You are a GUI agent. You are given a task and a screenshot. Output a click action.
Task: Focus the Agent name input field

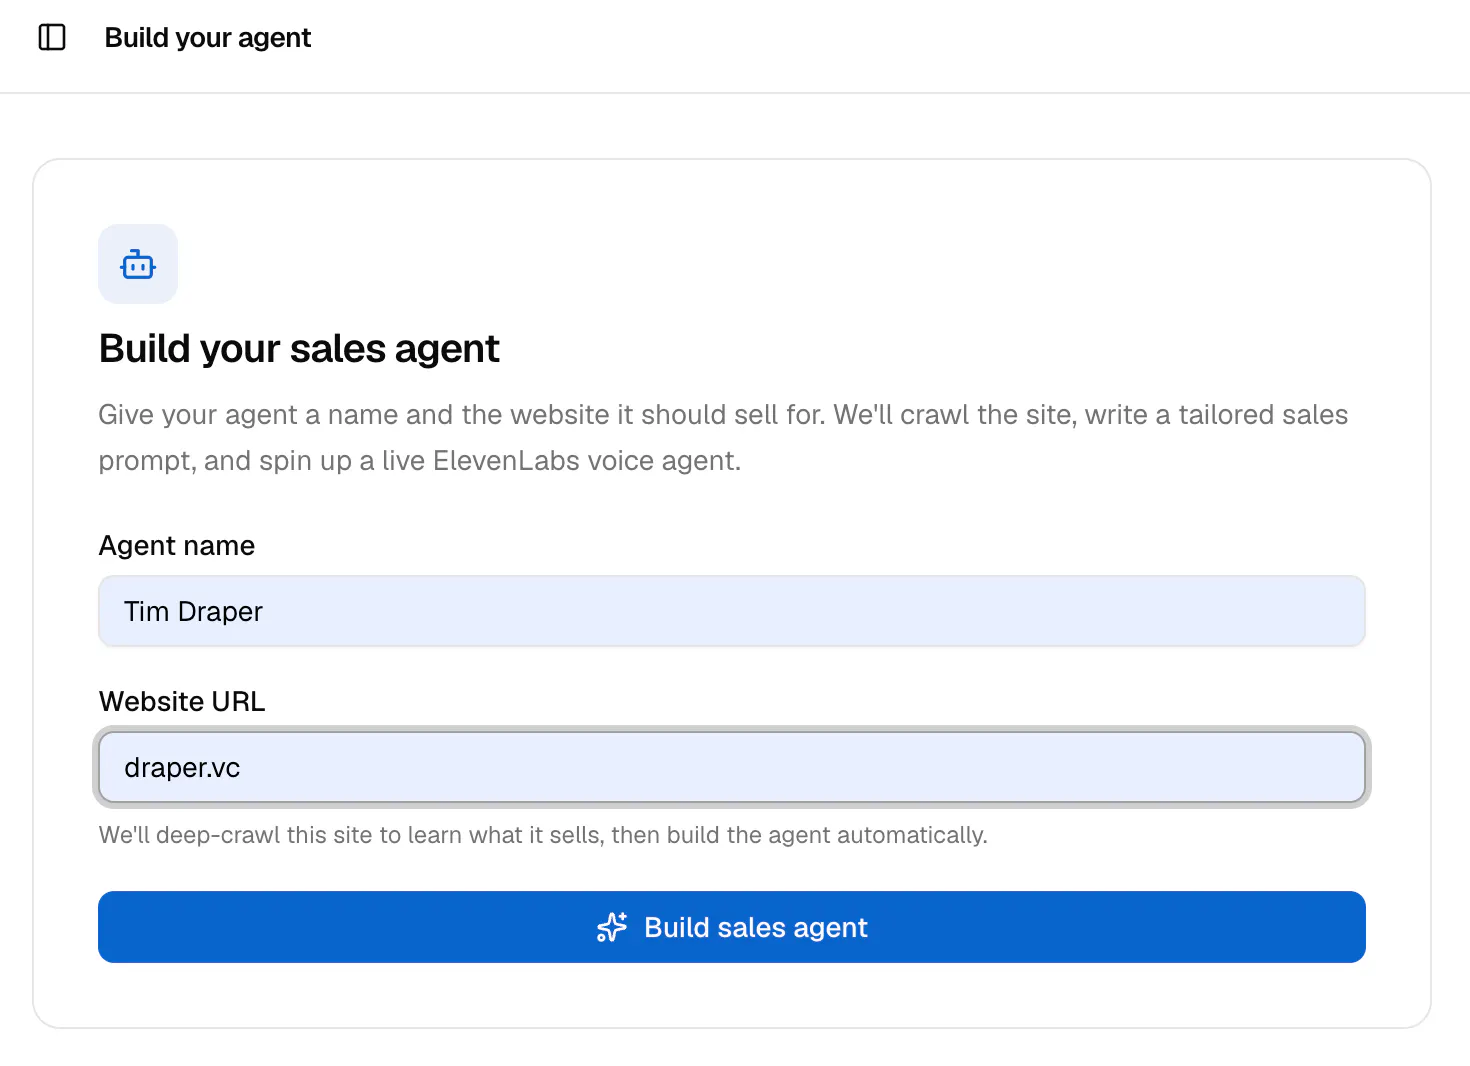click(732, 611)
